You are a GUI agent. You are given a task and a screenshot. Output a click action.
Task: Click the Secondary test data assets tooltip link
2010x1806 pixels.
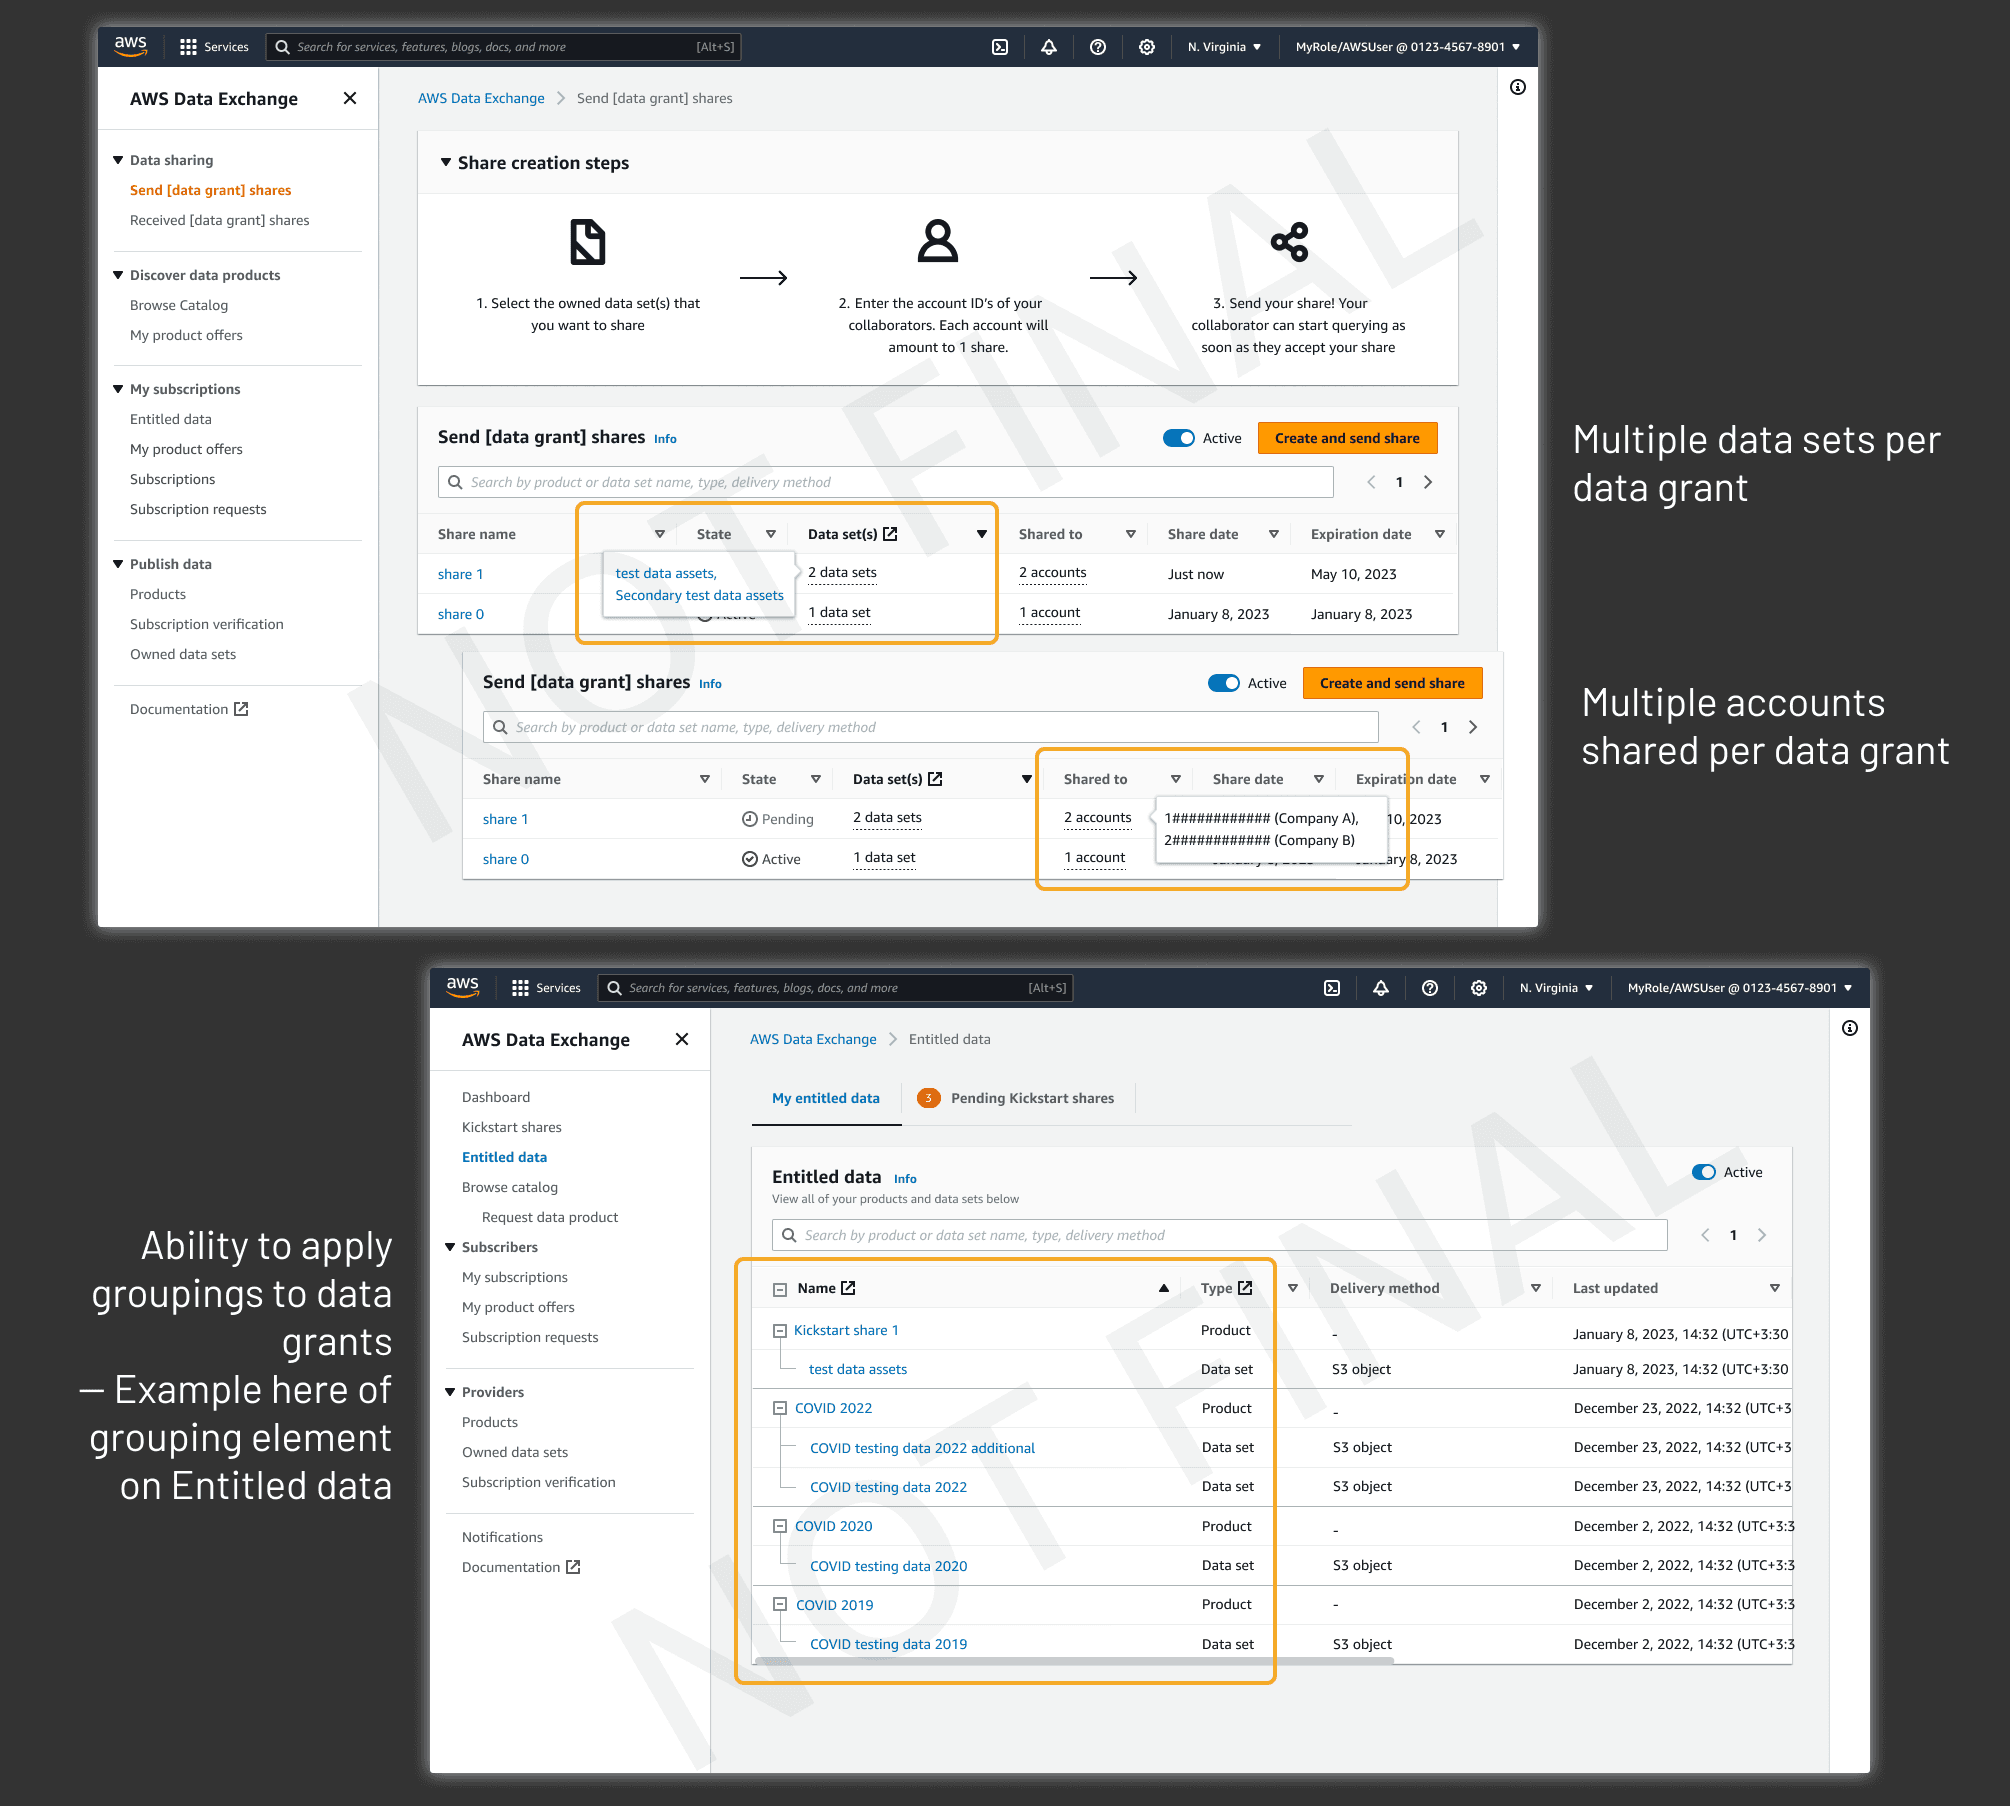tap(699, 595)
